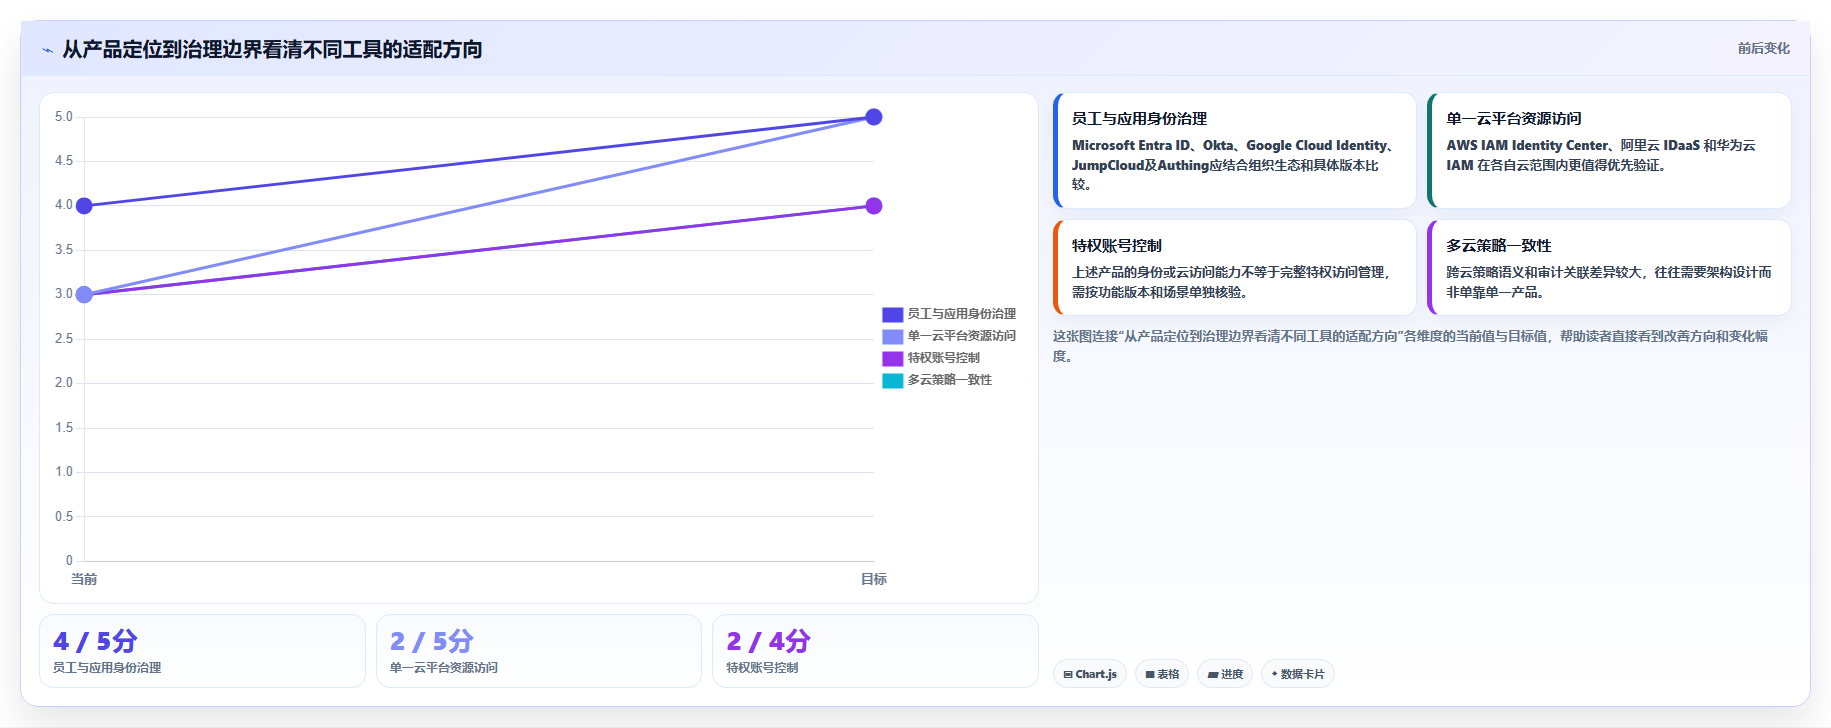Click the 2.5 y-axis tick label
1831x728 pixels.
[x=64, y=339]
